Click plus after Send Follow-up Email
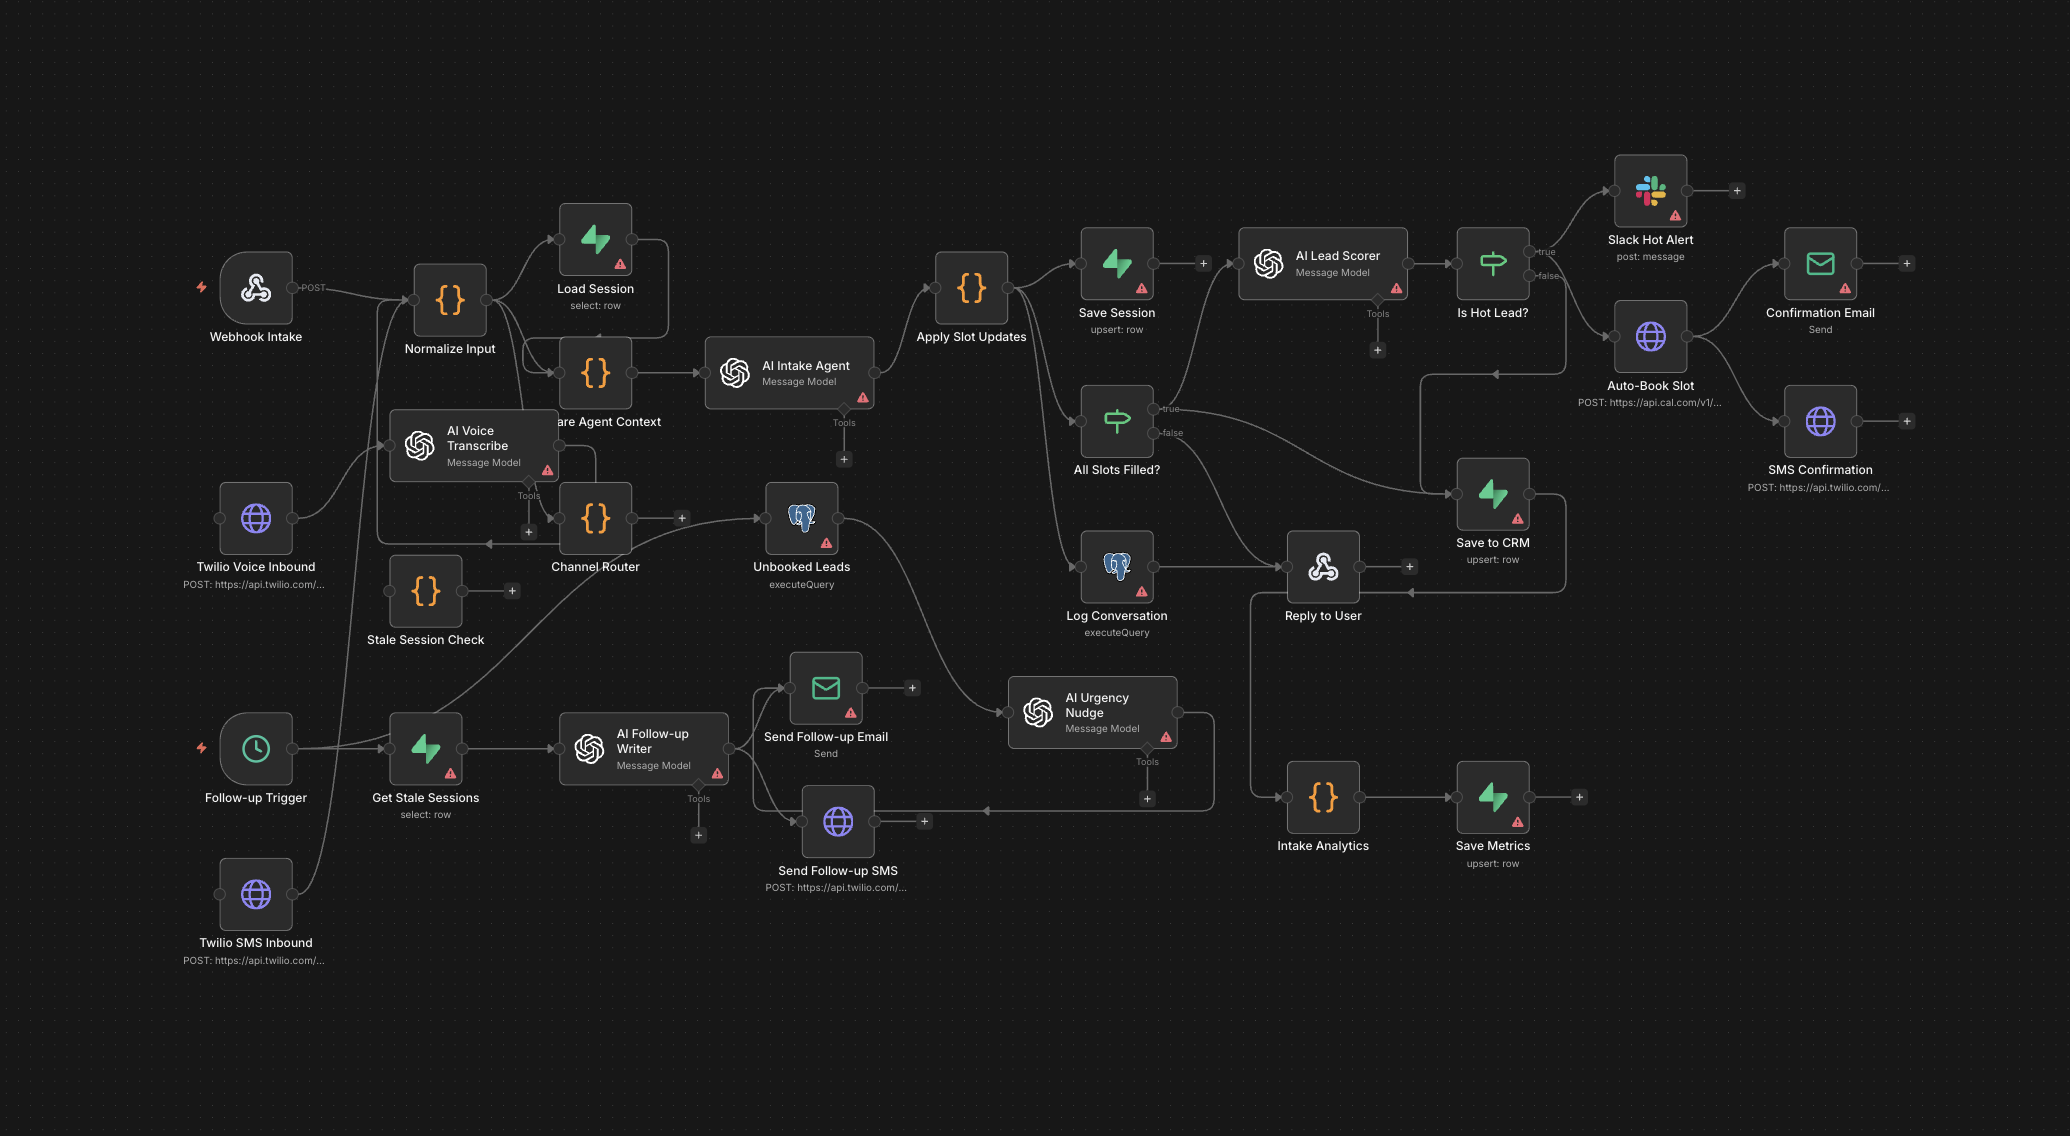2070x1136 pixels. [x=912, y=688]
